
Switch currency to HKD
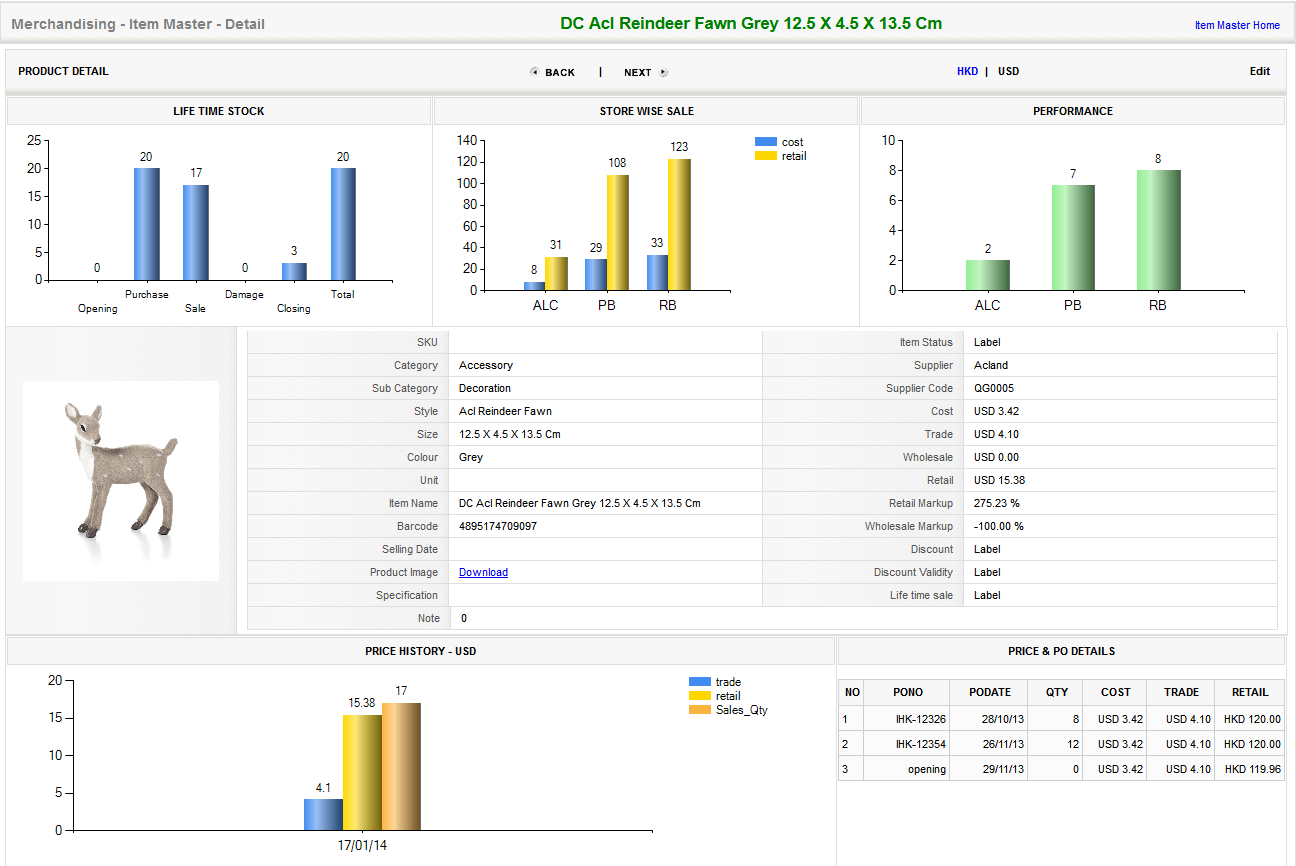click(967, 71)
